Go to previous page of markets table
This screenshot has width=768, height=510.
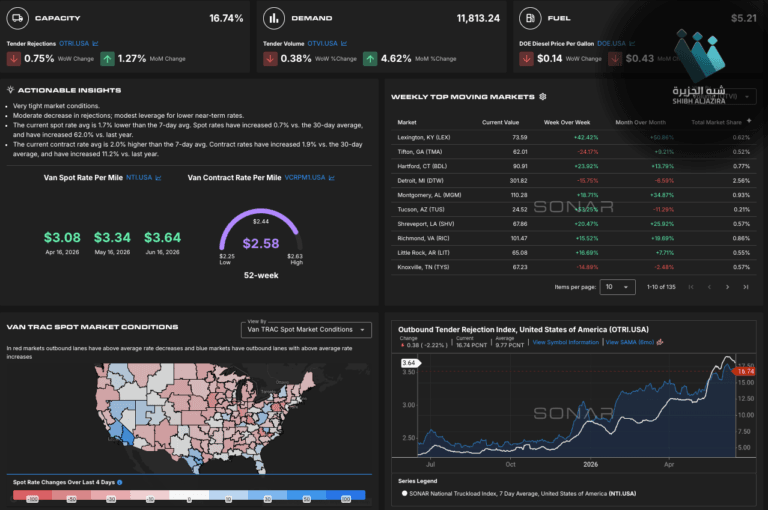709,287
